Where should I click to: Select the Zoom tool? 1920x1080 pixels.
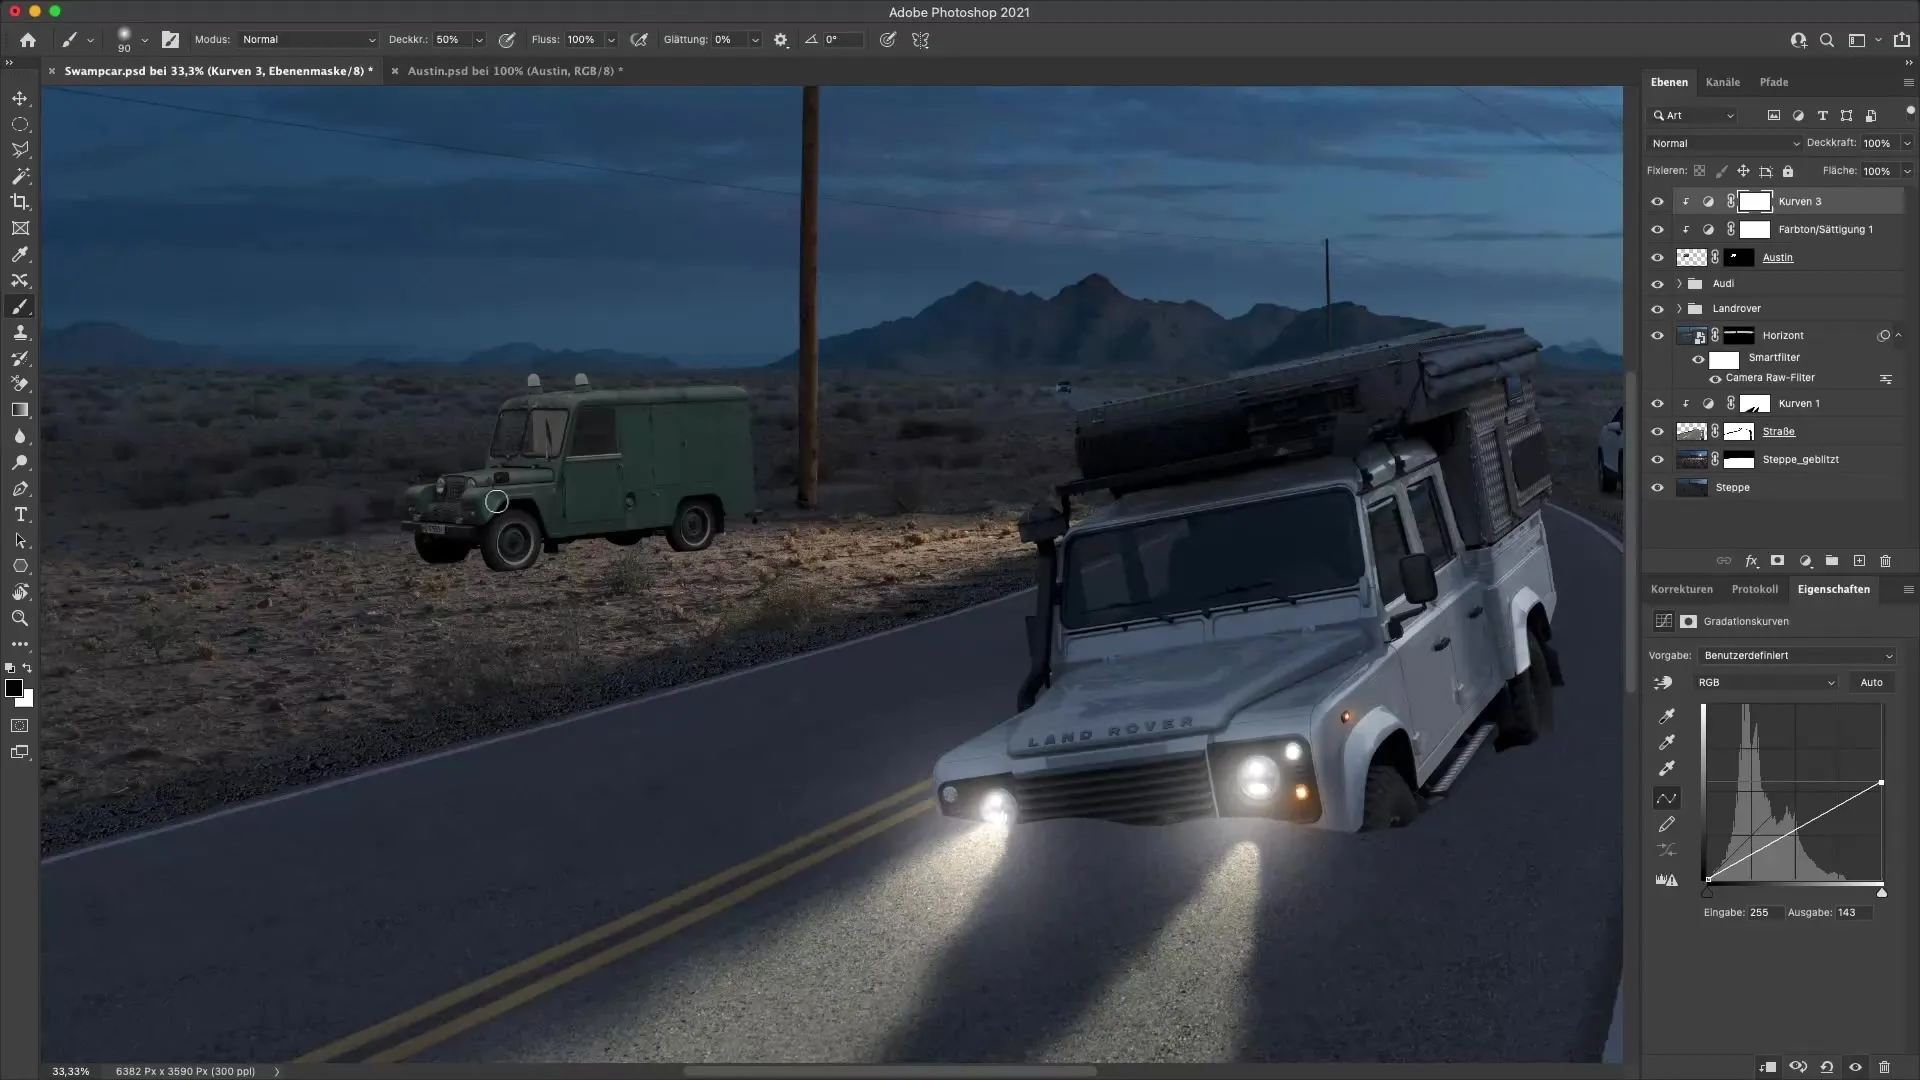(20, 618)
